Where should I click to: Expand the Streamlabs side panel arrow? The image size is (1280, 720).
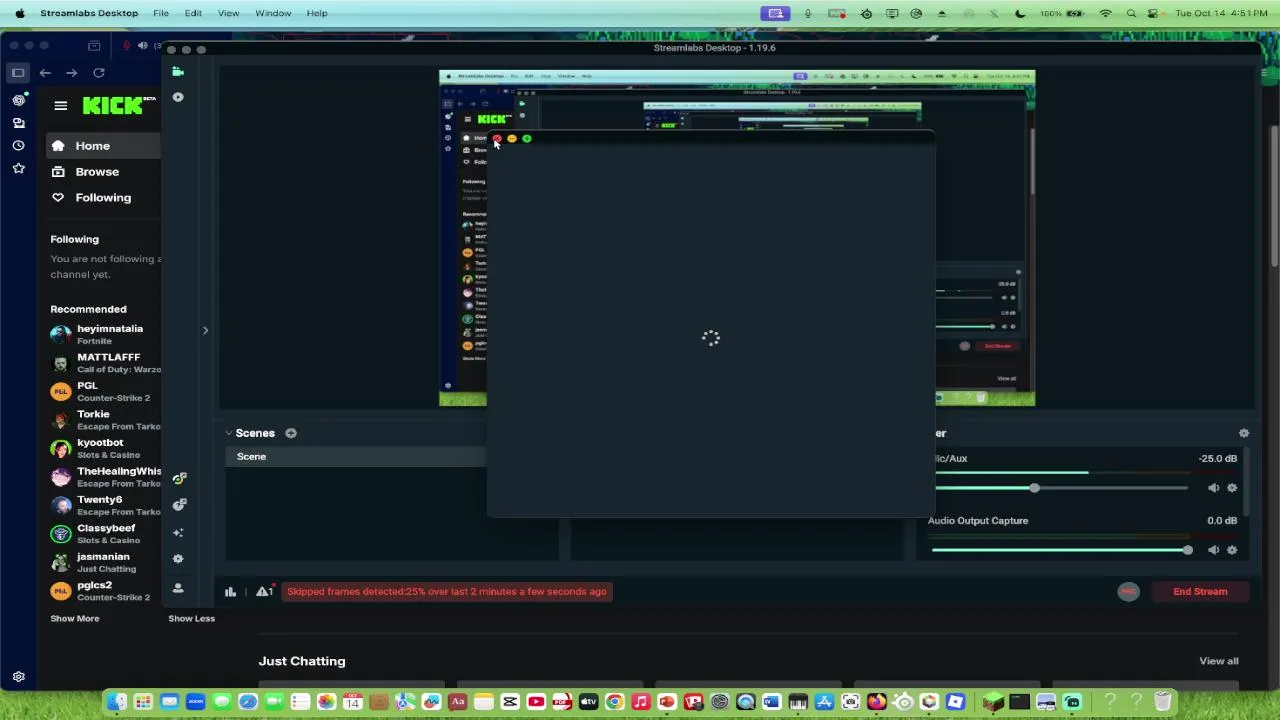click(x=205, y=330)
